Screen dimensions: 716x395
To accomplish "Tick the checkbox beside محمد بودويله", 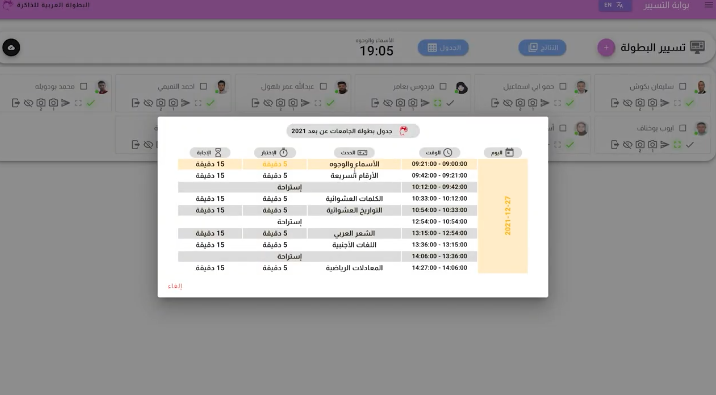I will point(84,86).
